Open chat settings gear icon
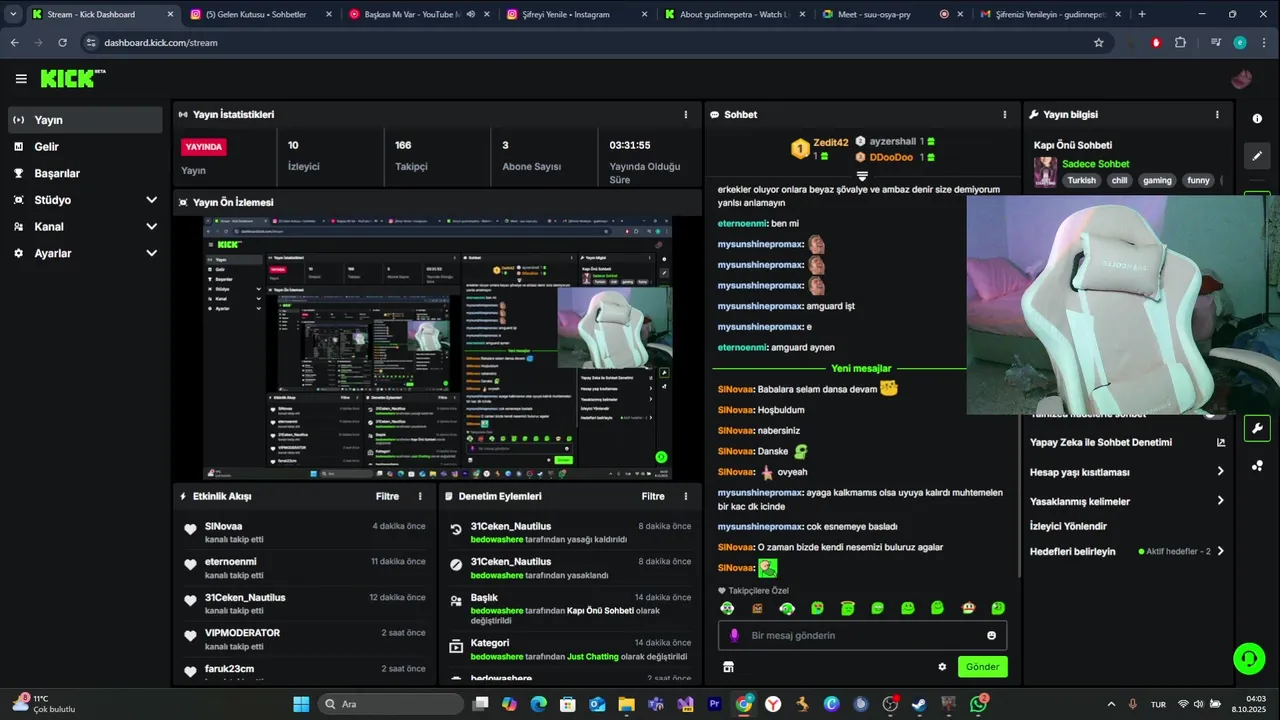1280x720 pixels. click(942, 667)
